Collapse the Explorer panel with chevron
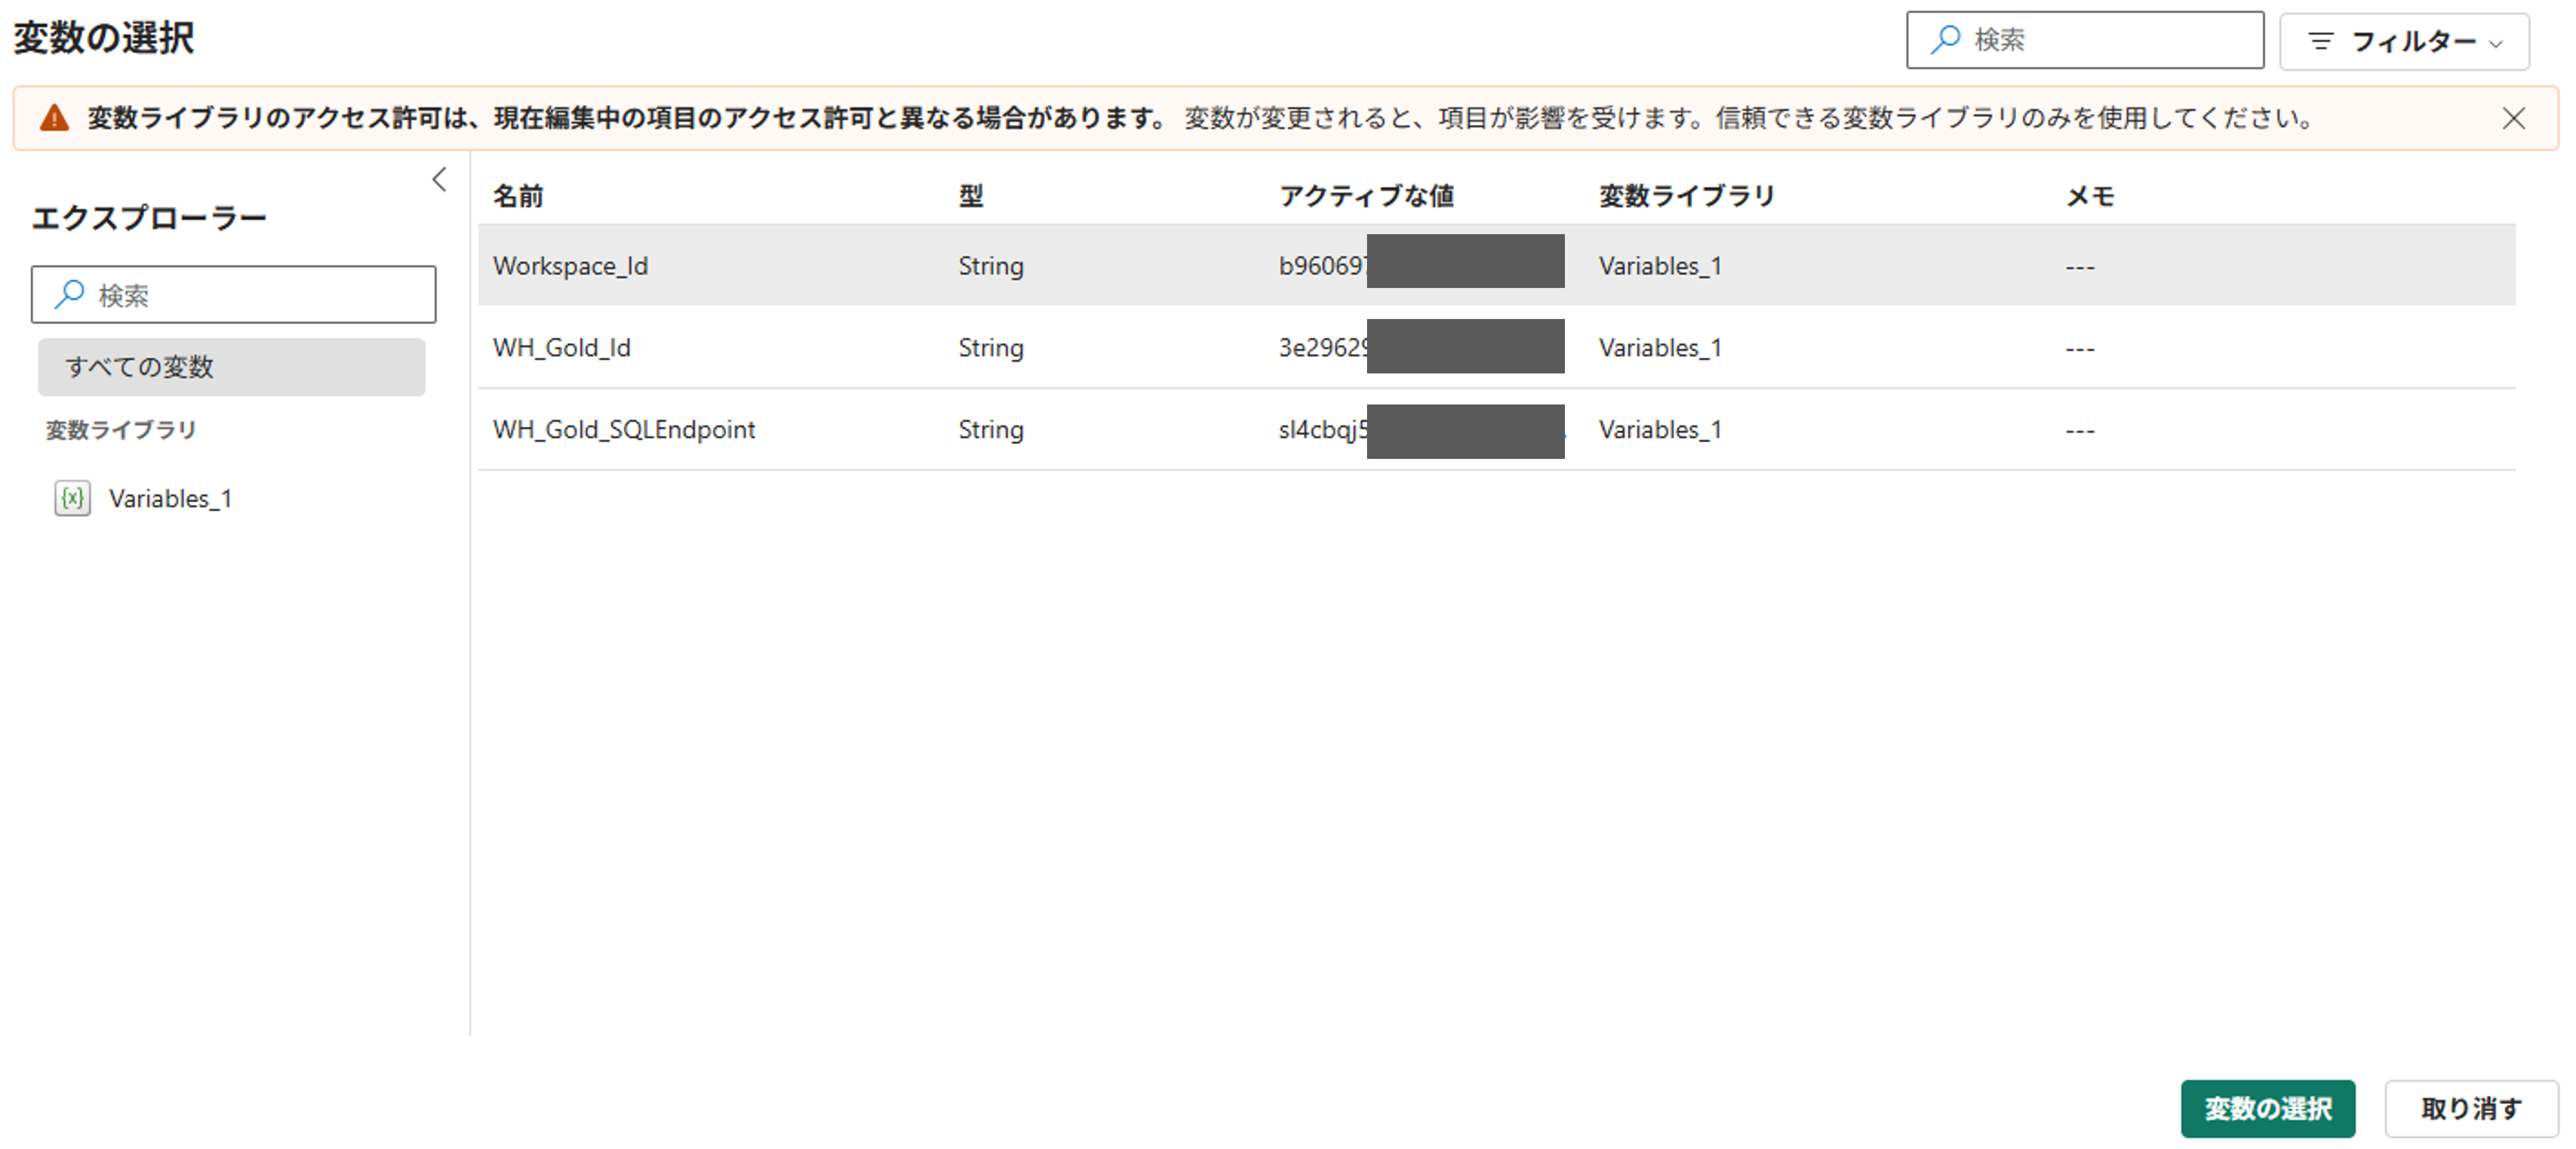Viewport: 2576px width, 1149px height. point(439,179)
